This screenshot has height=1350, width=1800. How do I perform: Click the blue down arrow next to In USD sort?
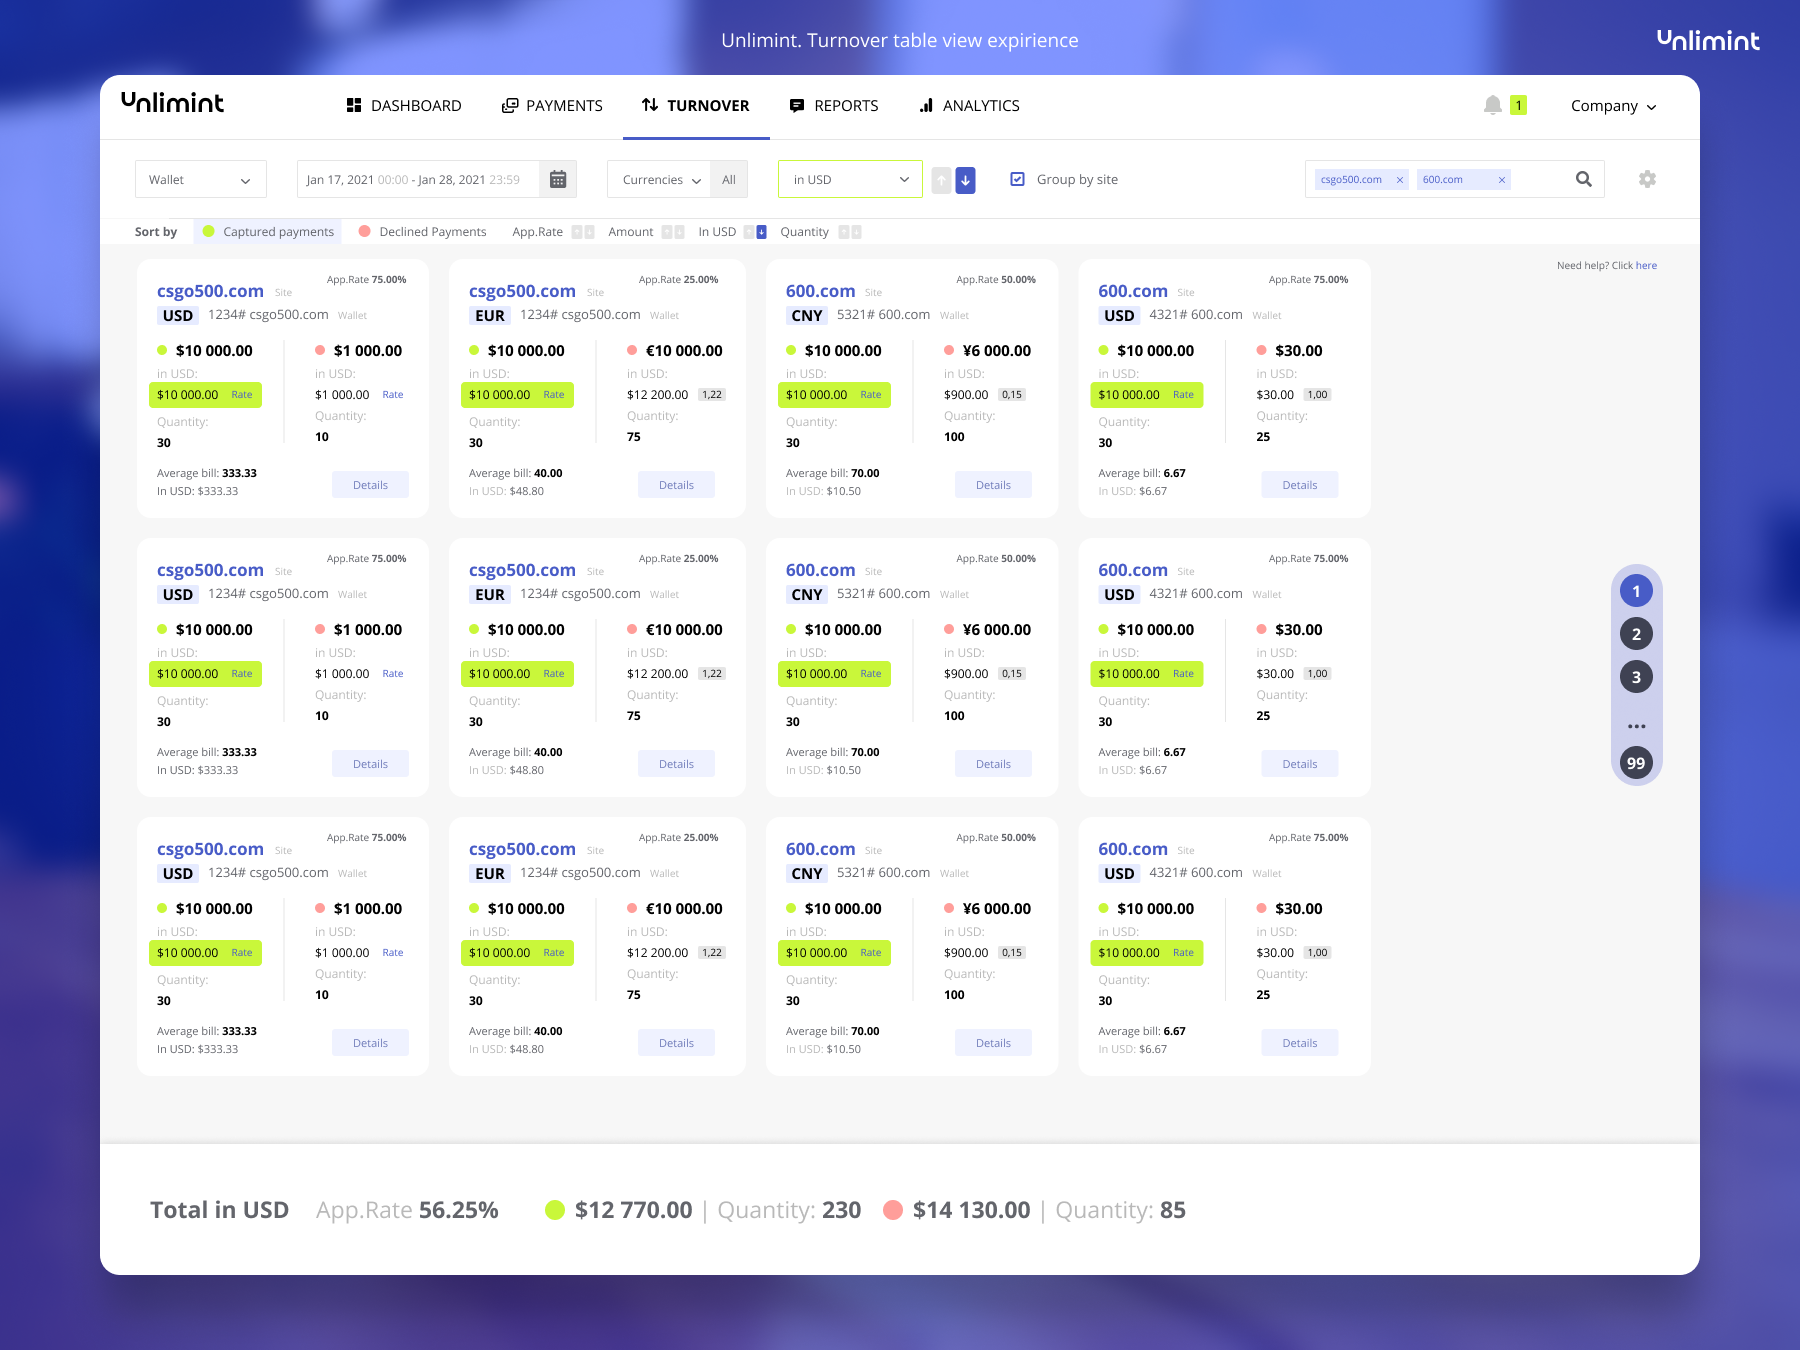pyautogui.click(x=761, y=232)
